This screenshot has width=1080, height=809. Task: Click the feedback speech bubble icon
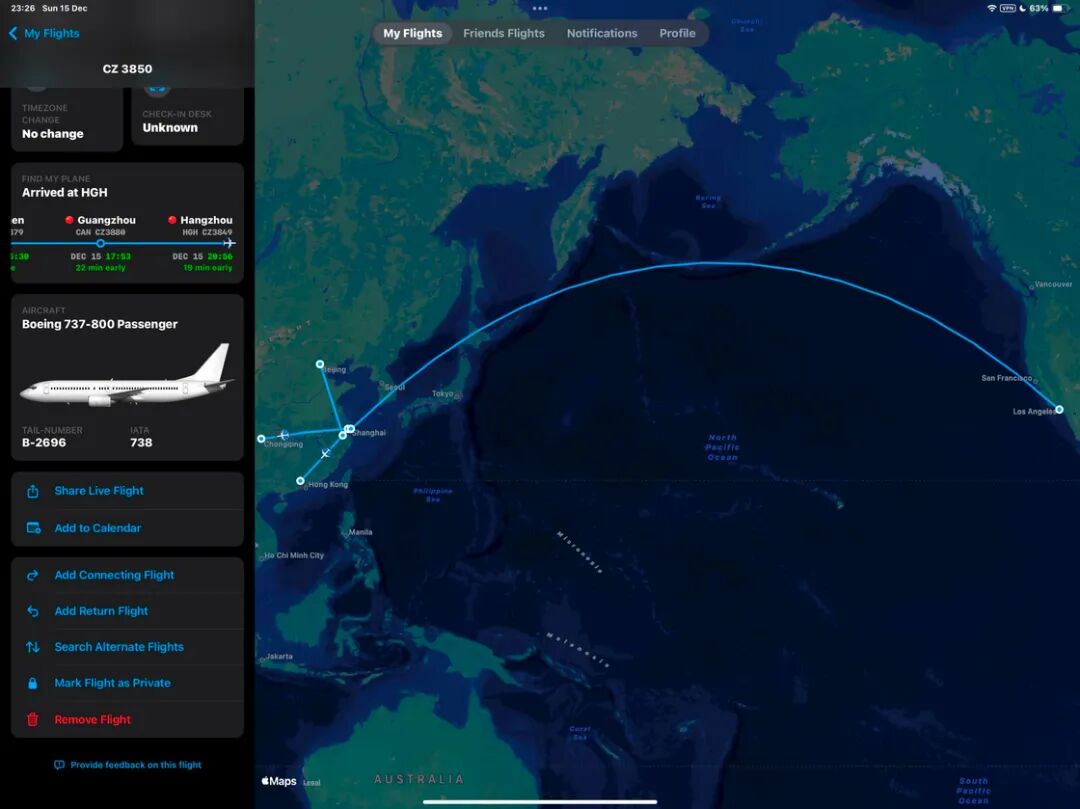pyautogui.click(x=59, y=765)
